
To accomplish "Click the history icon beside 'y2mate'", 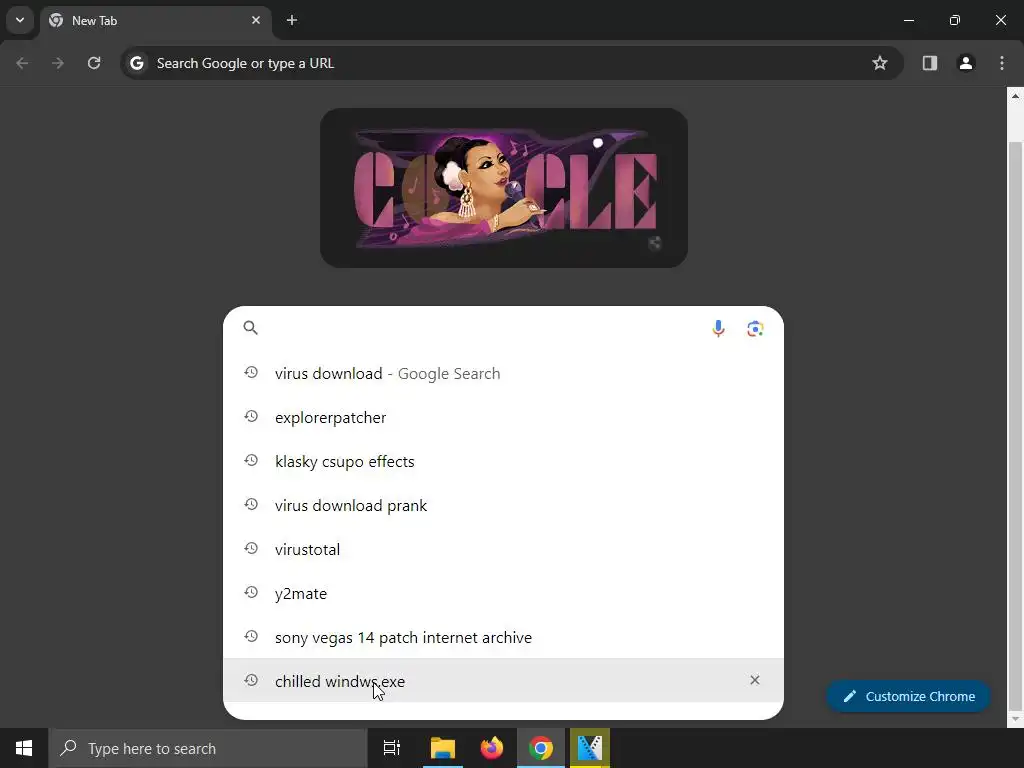I will pyautogui.click(x=251, y=592).
